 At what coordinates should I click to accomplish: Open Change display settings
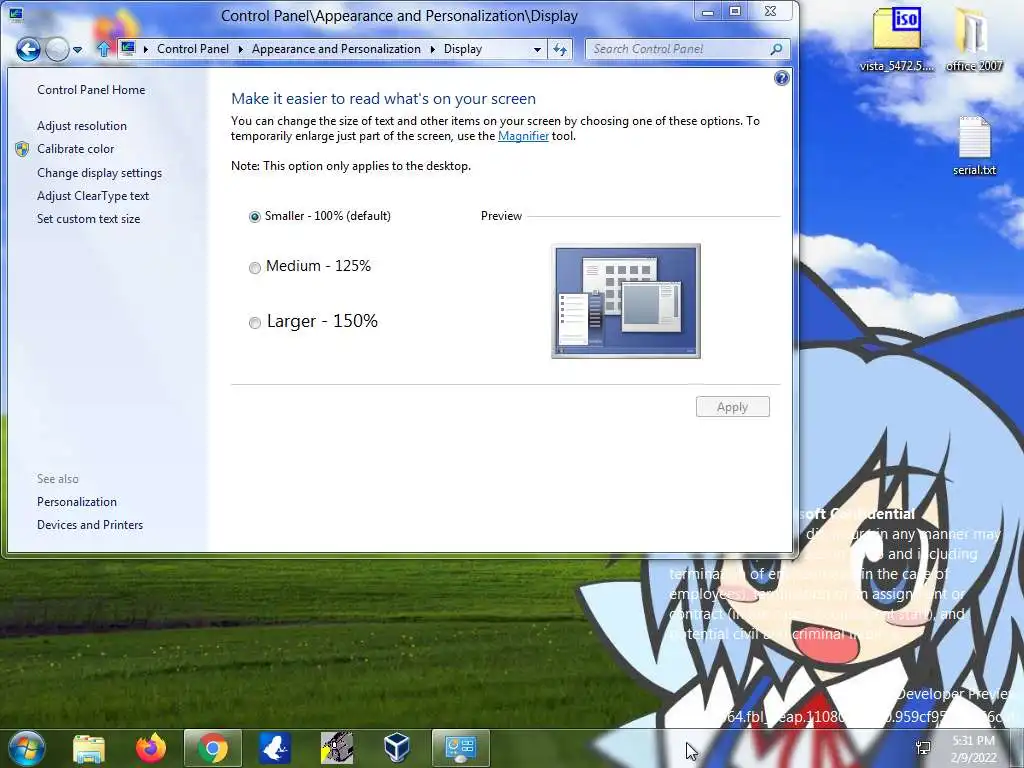(x=99, y=173)
